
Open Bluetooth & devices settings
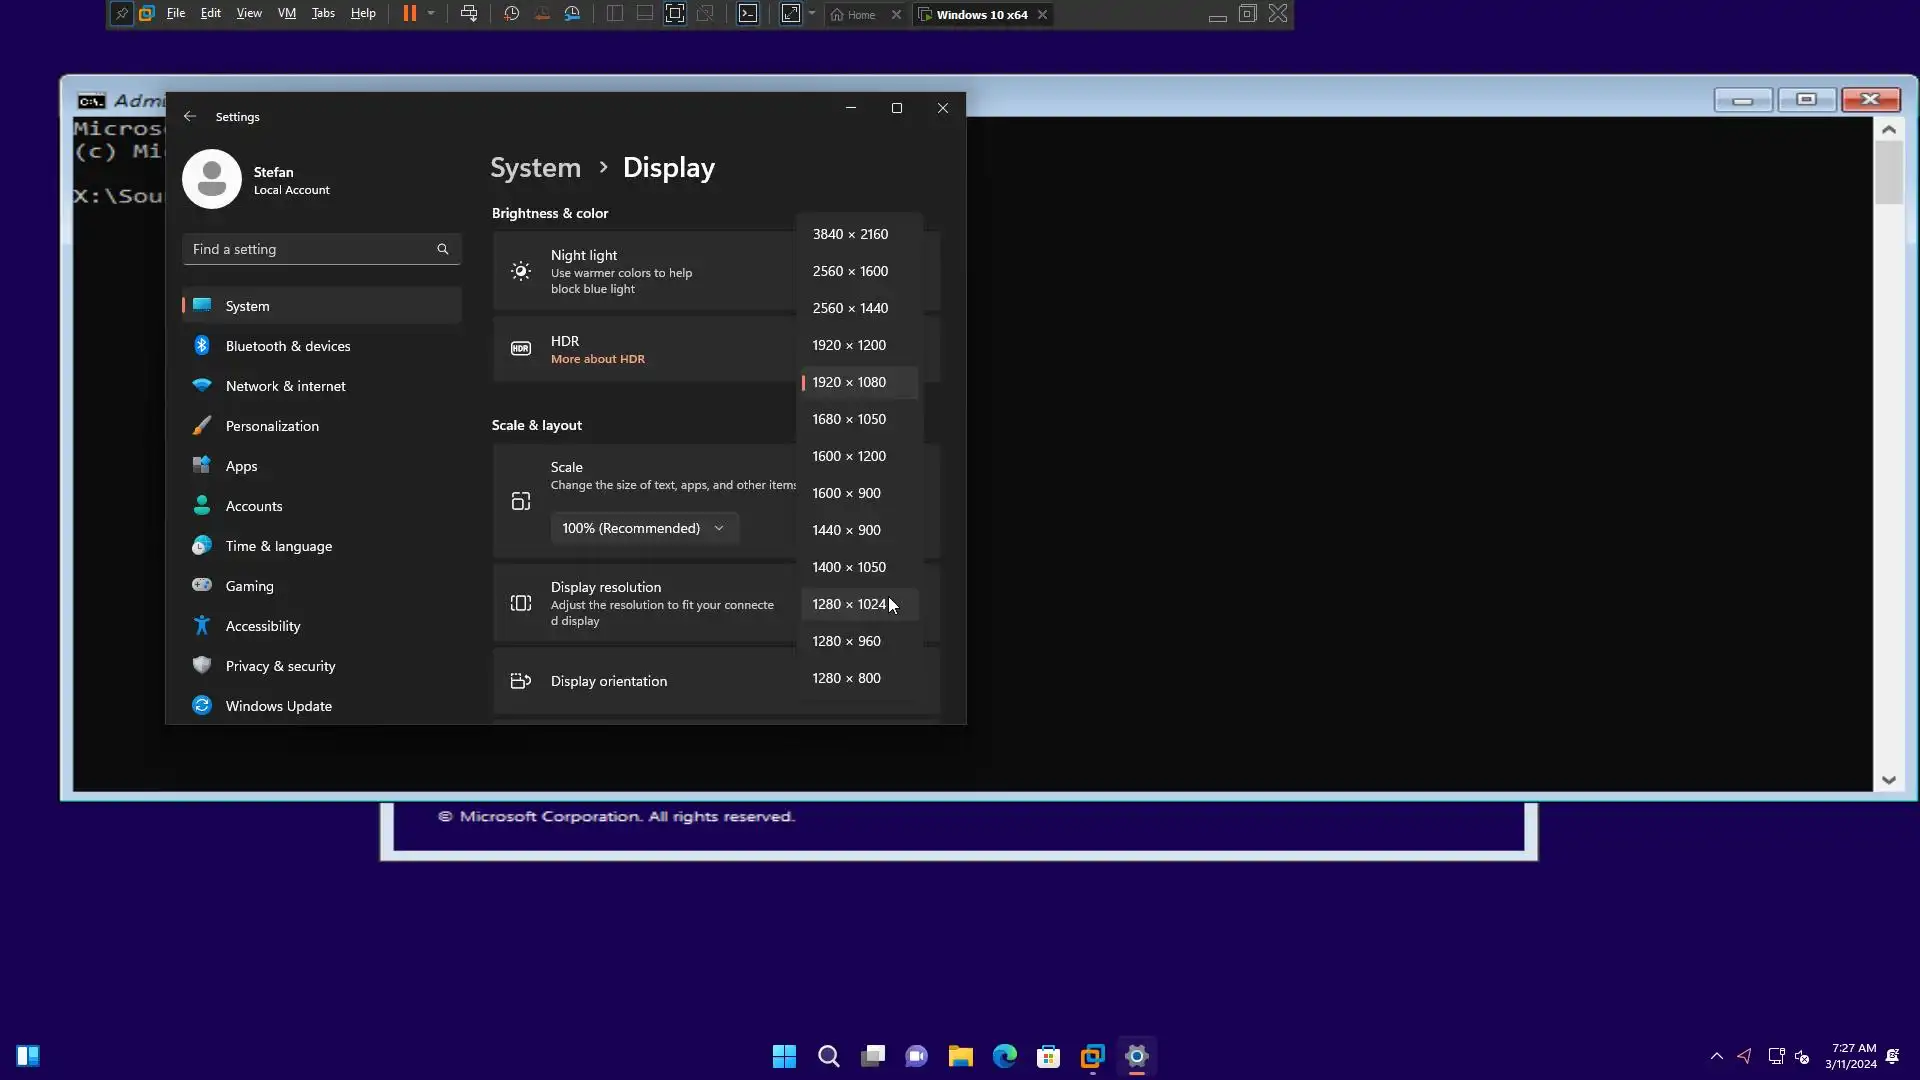pyautogui.click(x=288, y=346)
